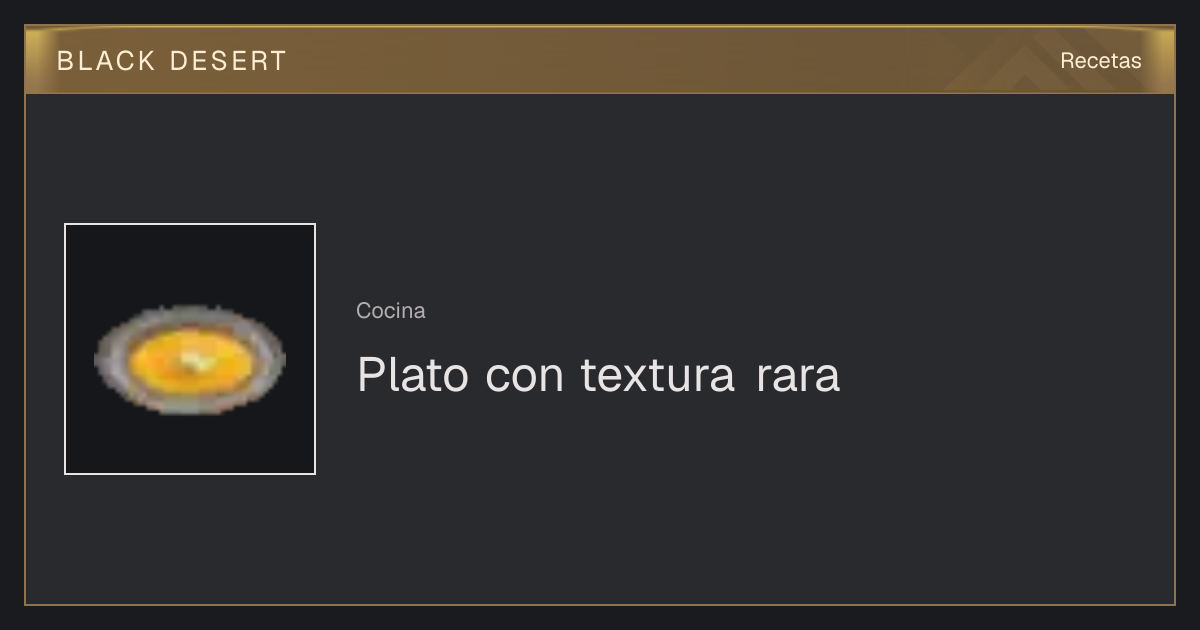This screenshot has height=630, width=1200.
Task: Click the BLACK DESERT header title
Action: point(171,61)
